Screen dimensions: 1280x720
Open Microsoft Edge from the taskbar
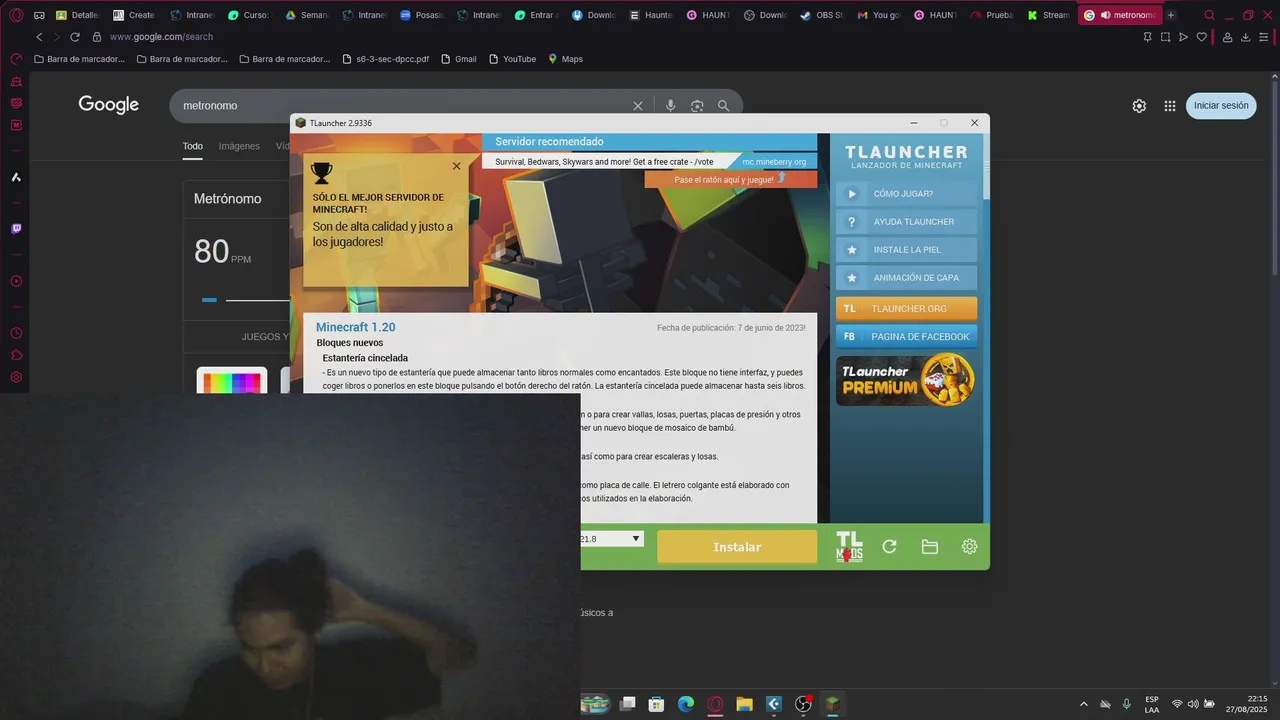pyautogui.click(x=686, y=704)
